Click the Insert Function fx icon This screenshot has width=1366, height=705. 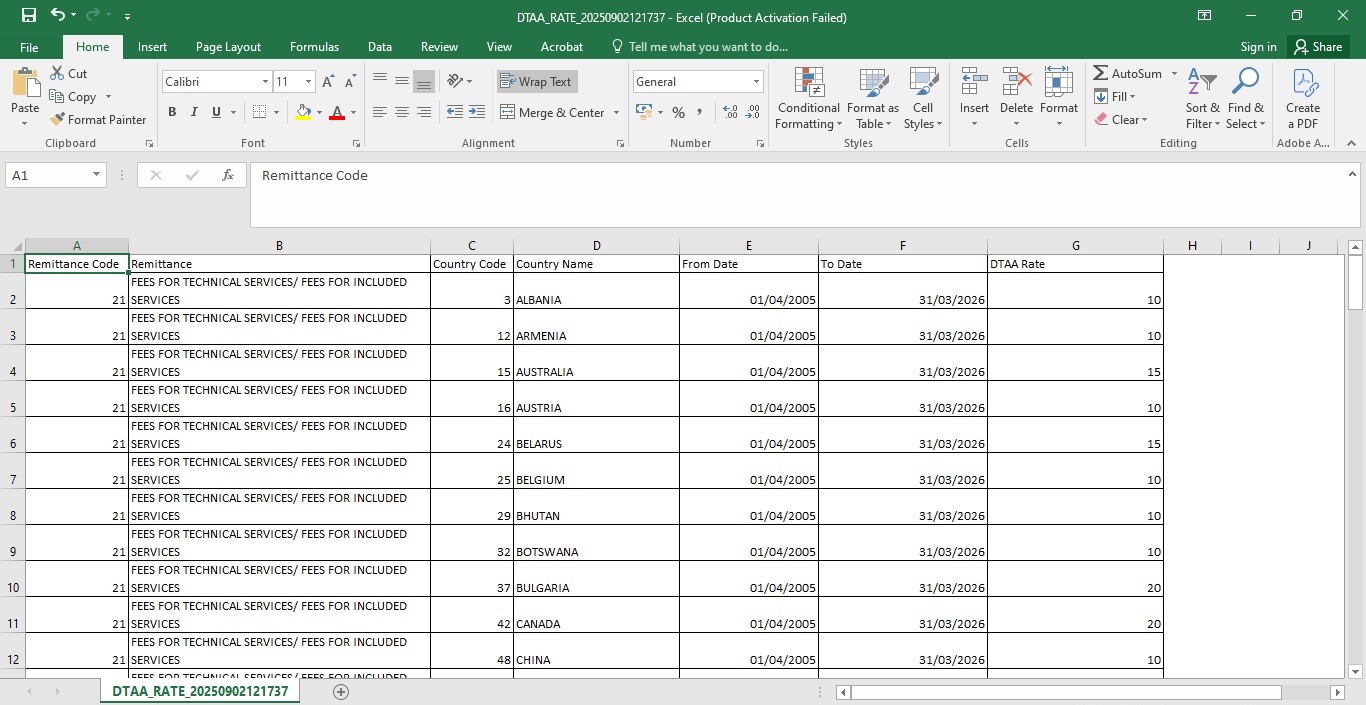point(228,175)
